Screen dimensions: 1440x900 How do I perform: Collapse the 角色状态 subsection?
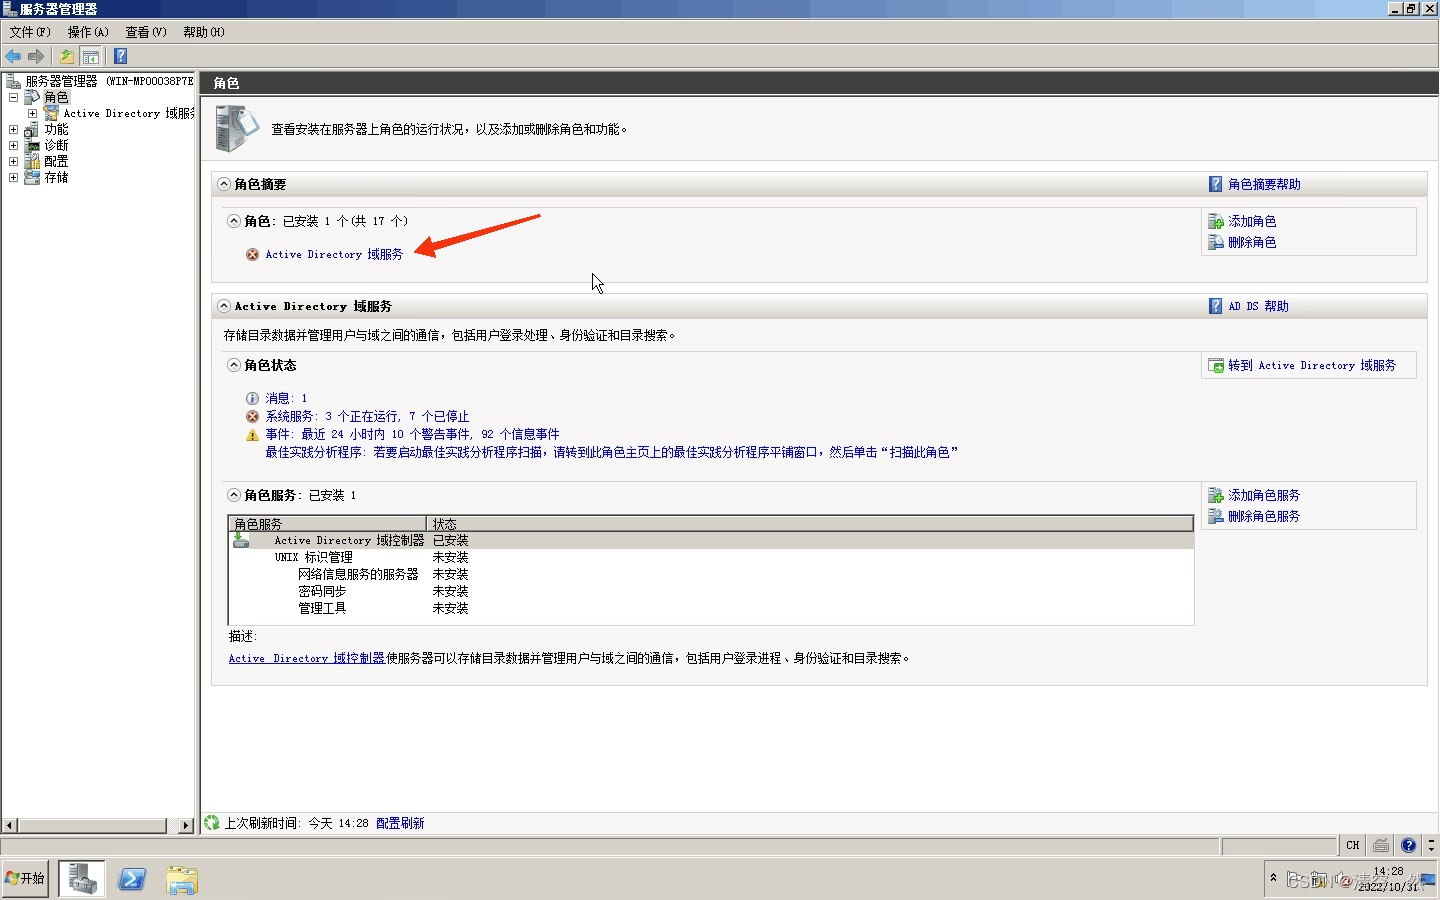[233, 365]
